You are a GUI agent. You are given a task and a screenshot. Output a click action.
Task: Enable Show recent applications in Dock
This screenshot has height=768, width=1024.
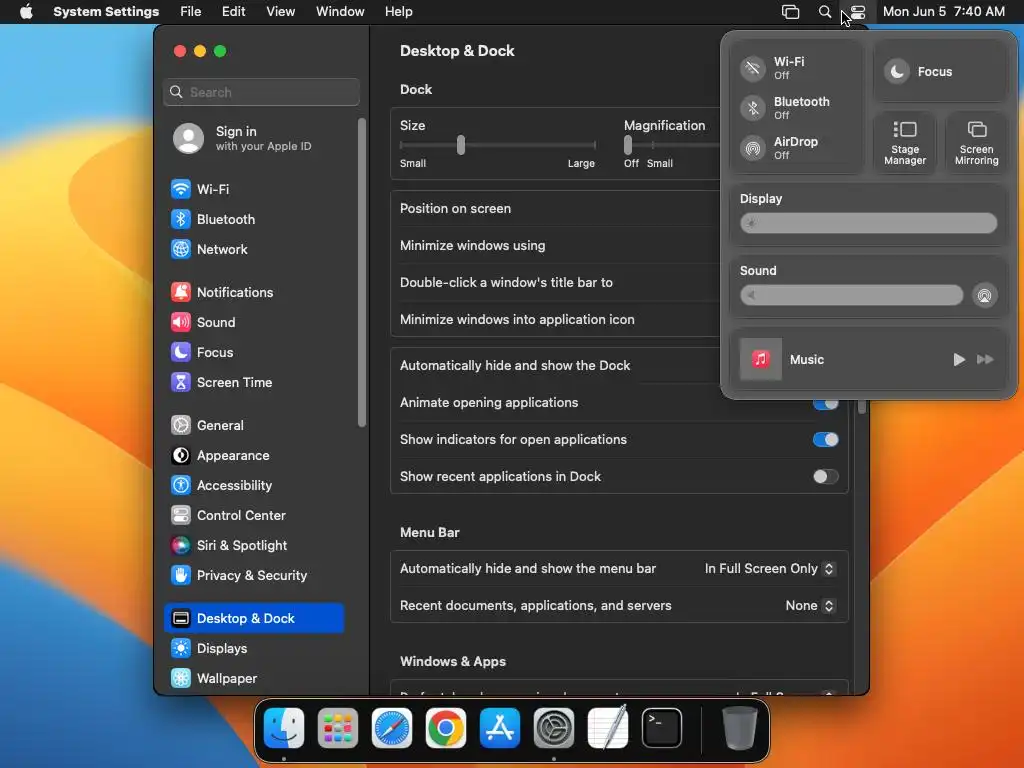pos(825,477)
